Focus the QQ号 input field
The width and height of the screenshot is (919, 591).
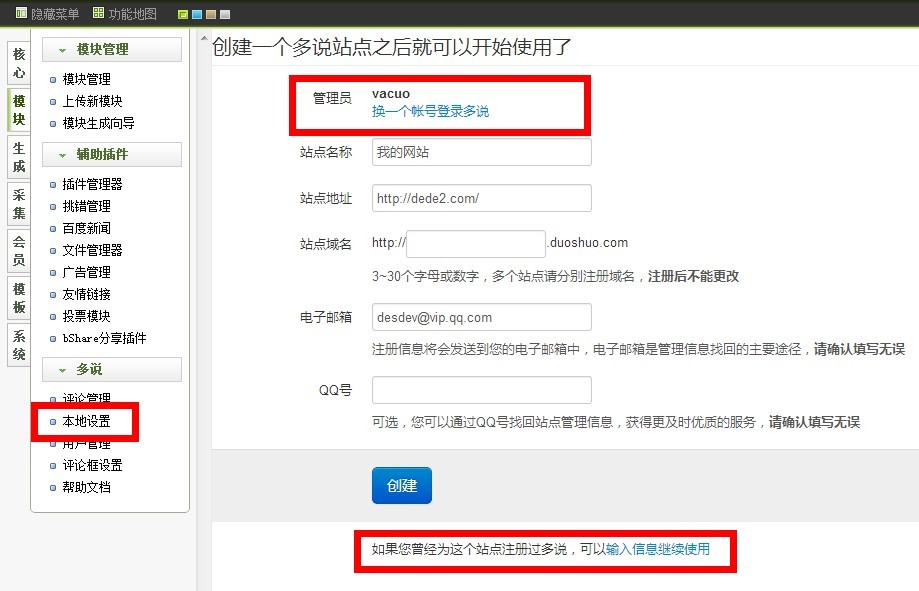pos(482,390)
